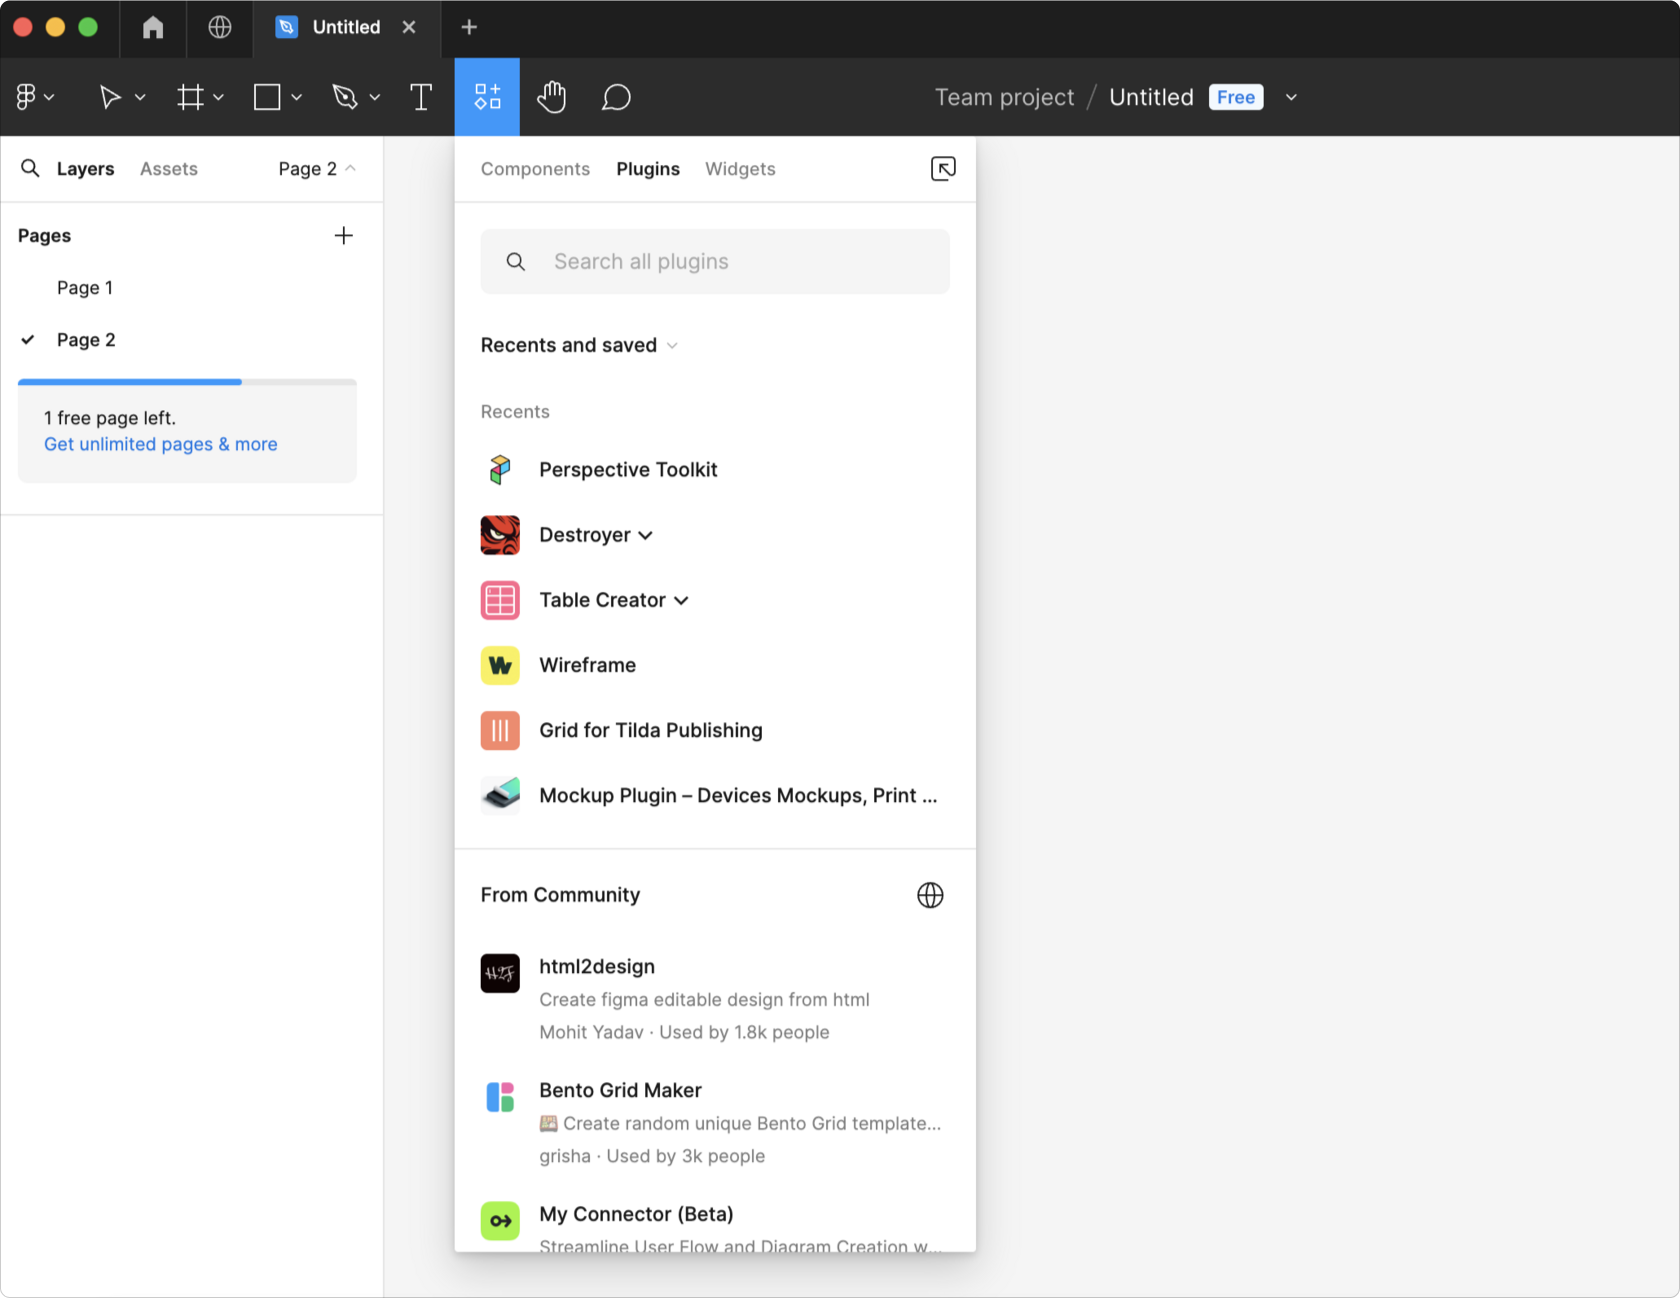
Task: Run the Perspective Toolkit plugin
Action: tap(628, 470)
